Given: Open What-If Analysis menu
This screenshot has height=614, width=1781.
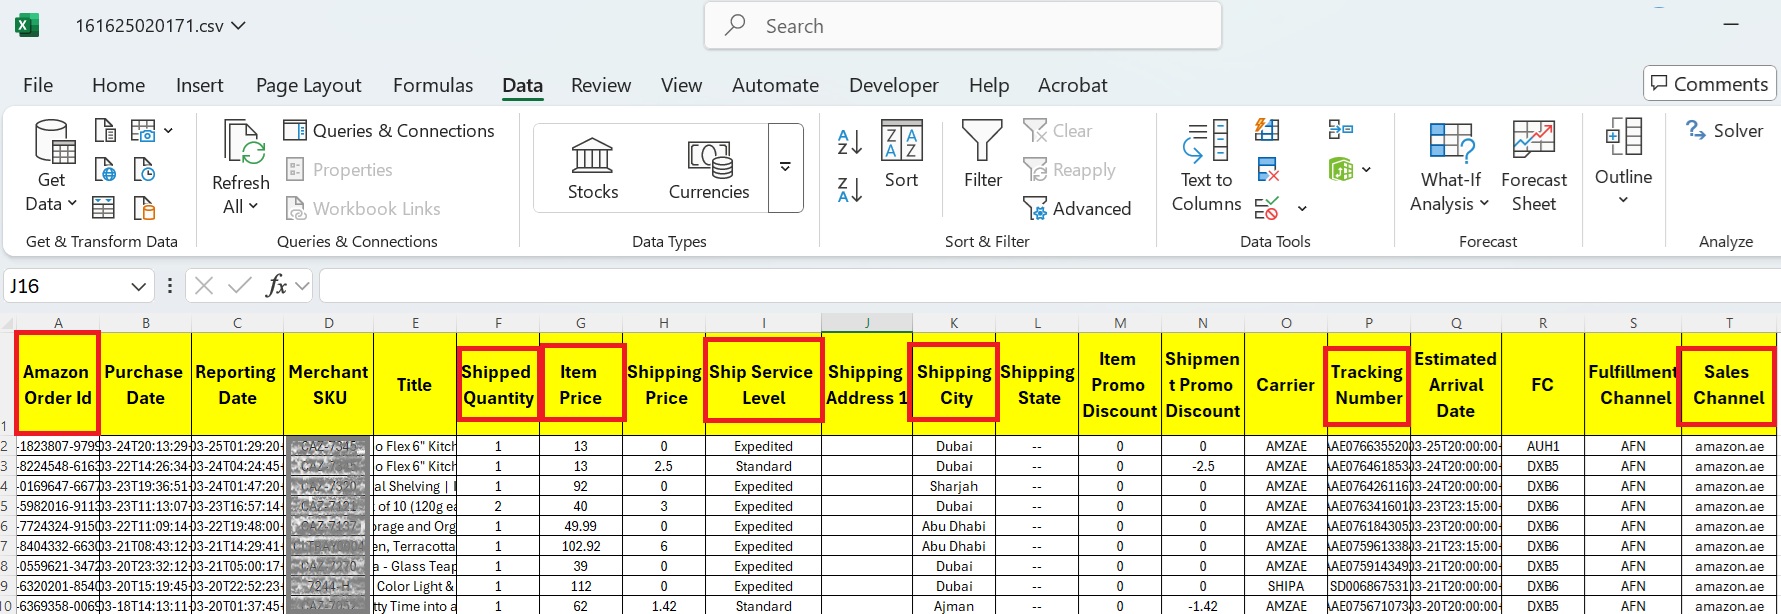Looking at the screenshot, I should tap(1450, 166).
